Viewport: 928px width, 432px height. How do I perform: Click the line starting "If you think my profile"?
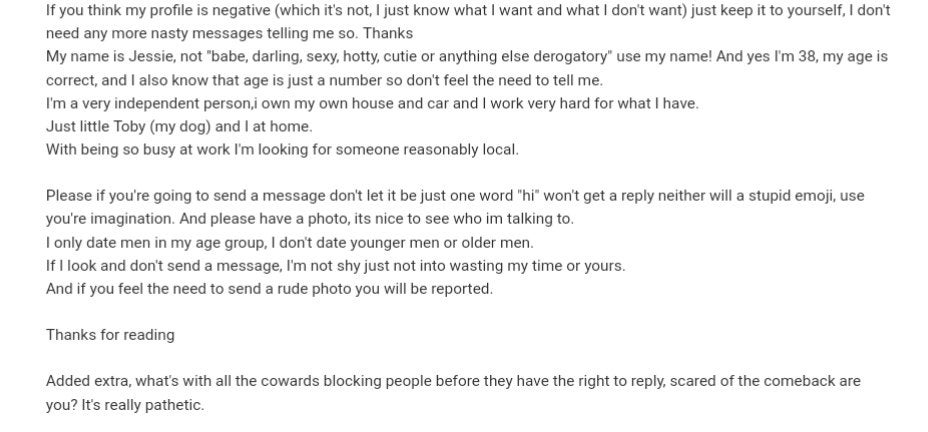tap(300, 11)
